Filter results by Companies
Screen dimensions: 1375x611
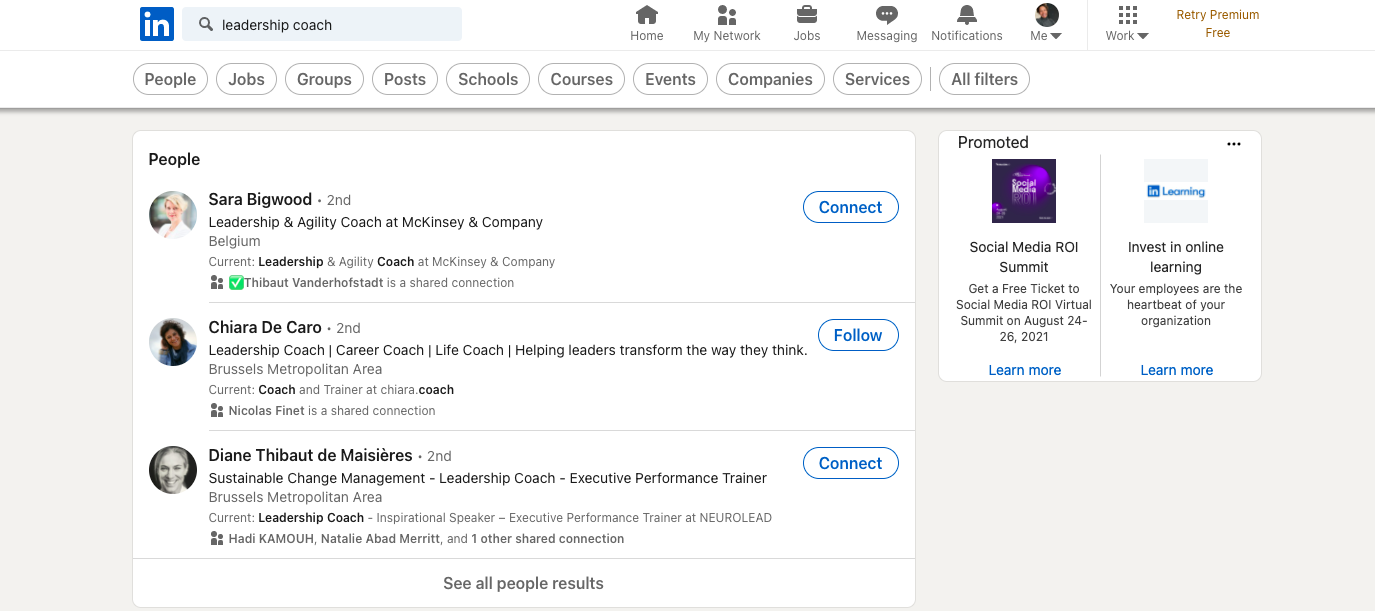770,79
